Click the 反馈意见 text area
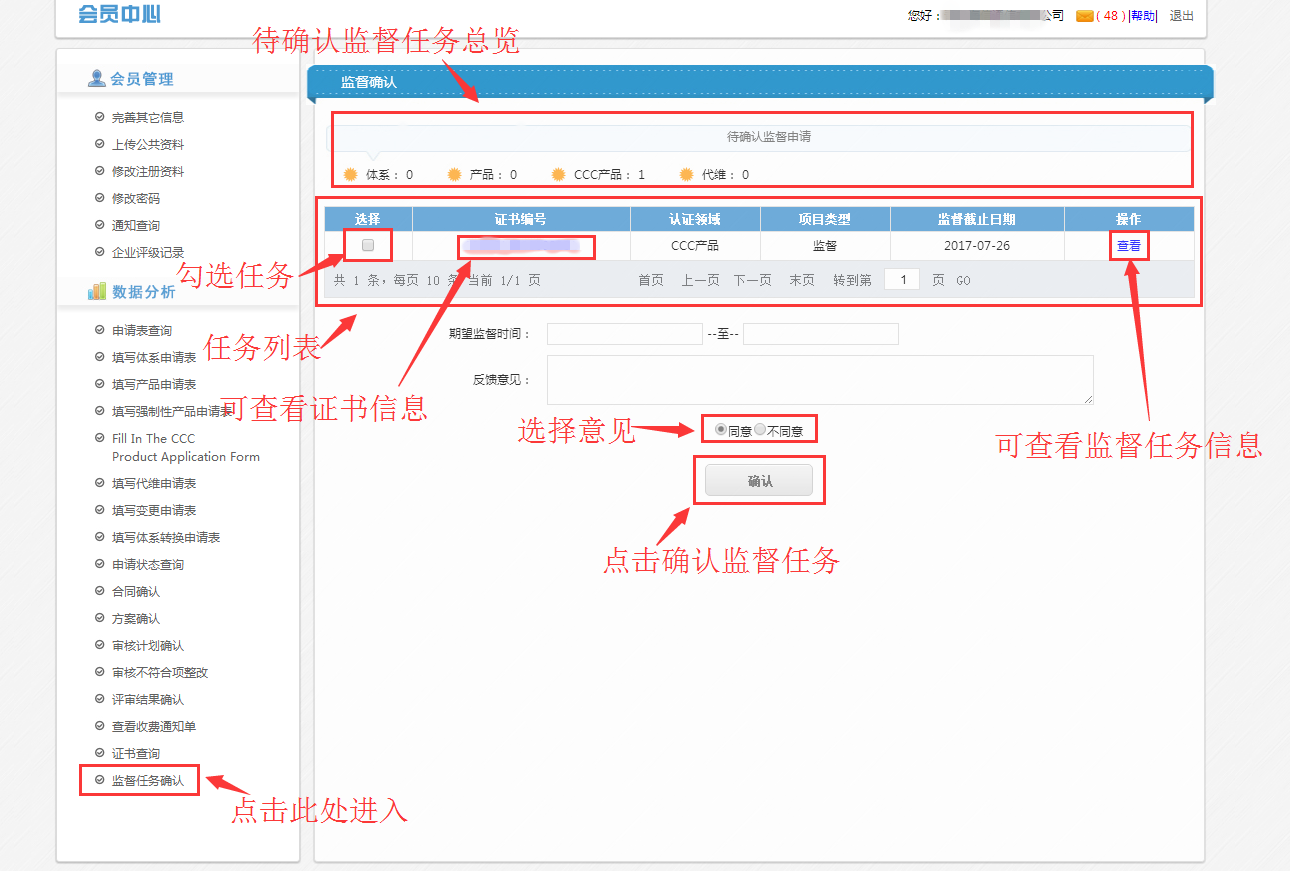This screenshot has height=871, width=1290. click(819, 380)
